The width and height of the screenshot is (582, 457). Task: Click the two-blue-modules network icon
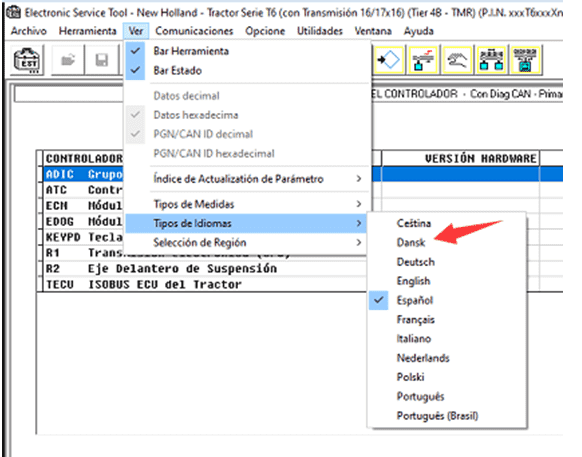pyautogui.click(x=491, y=59)
